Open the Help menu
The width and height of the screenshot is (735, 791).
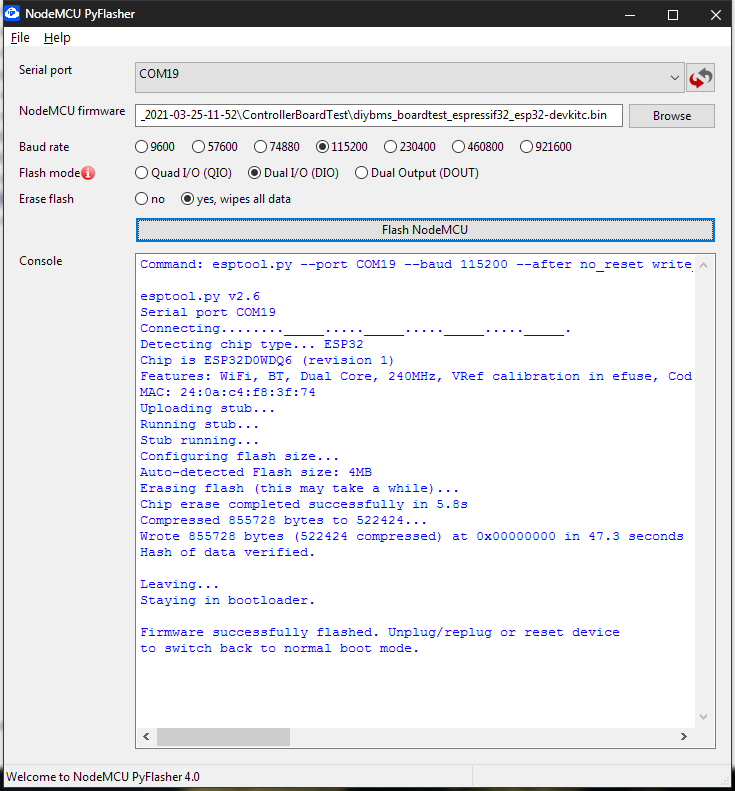57,38
